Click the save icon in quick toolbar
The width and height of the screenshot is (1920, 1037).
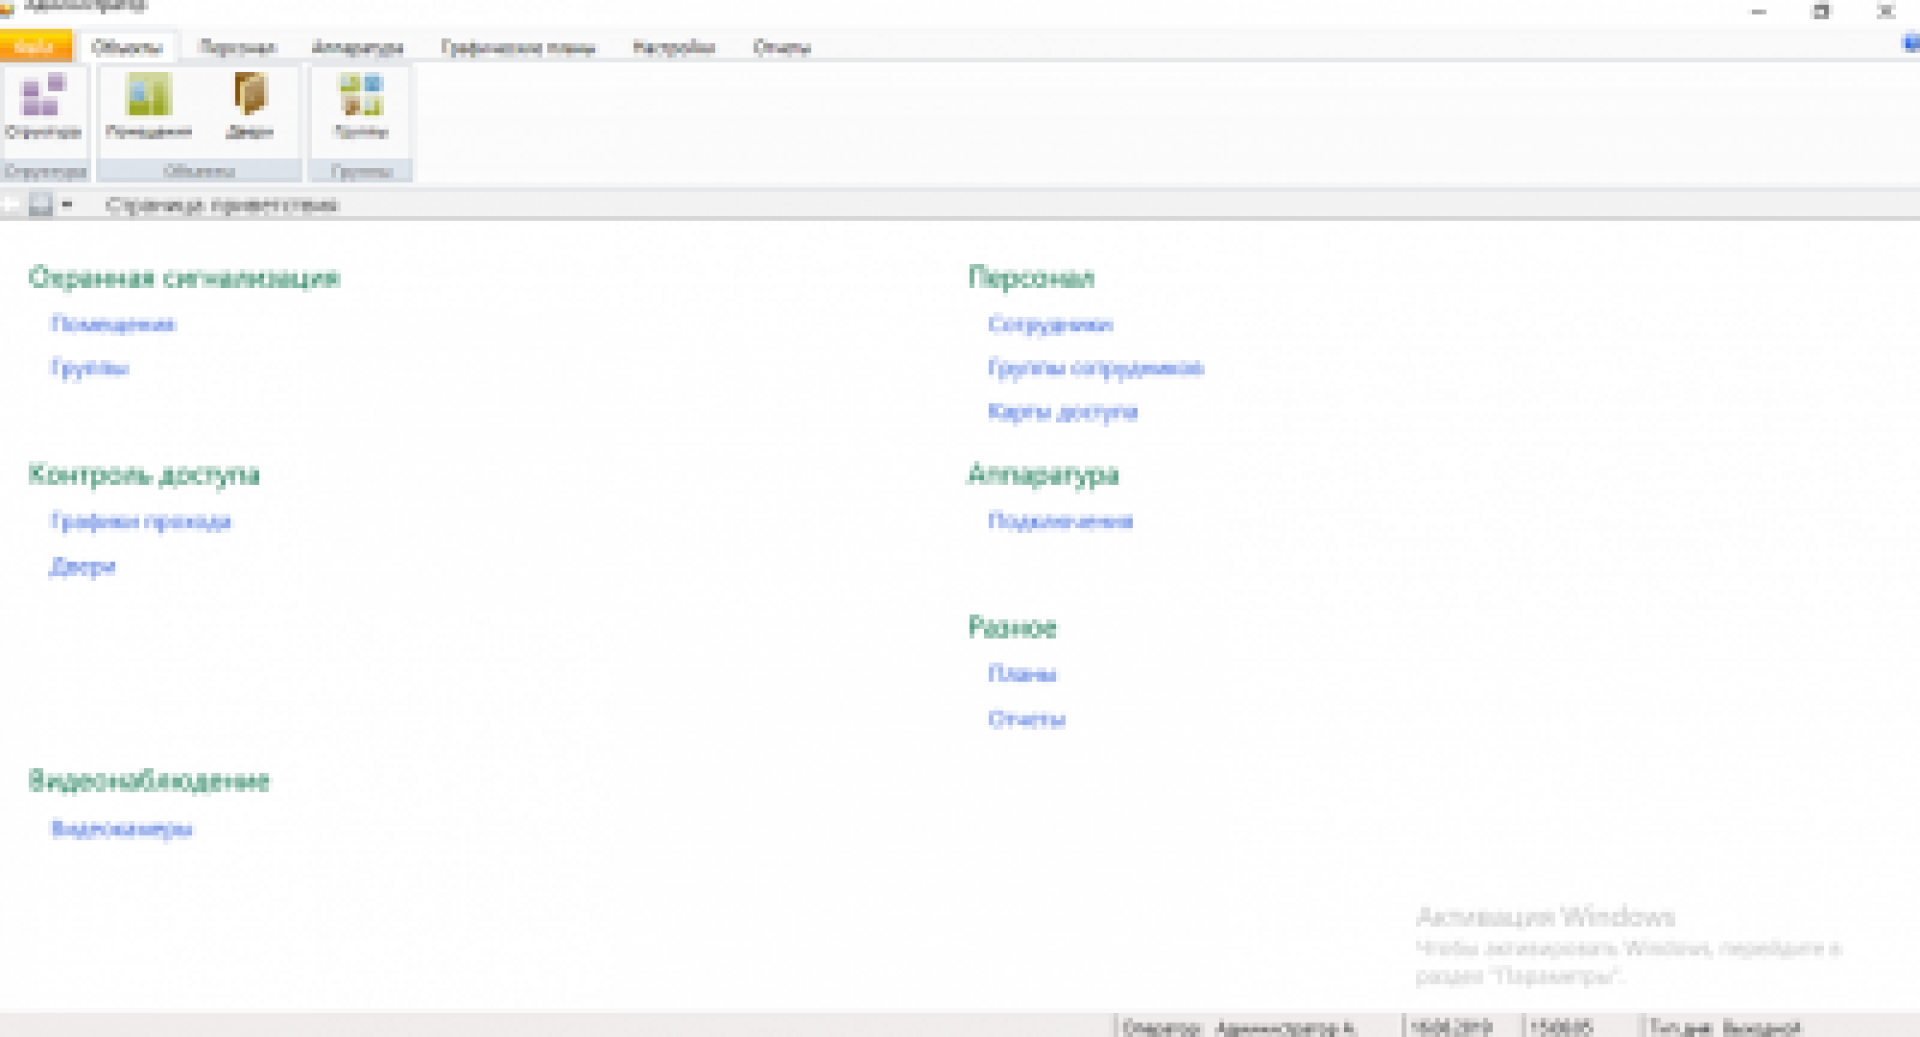pyautogui.click(x=40, y=205)
